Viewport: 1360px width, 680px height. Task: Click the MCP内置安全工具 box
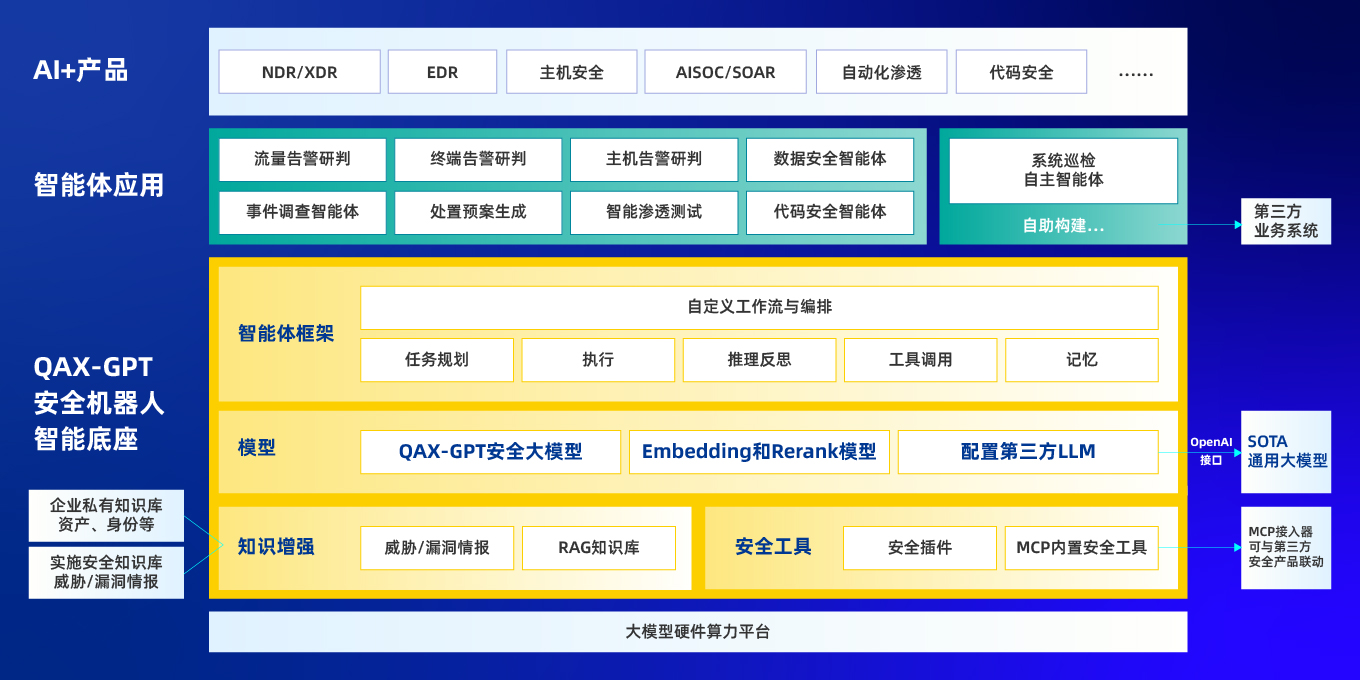1082,548
